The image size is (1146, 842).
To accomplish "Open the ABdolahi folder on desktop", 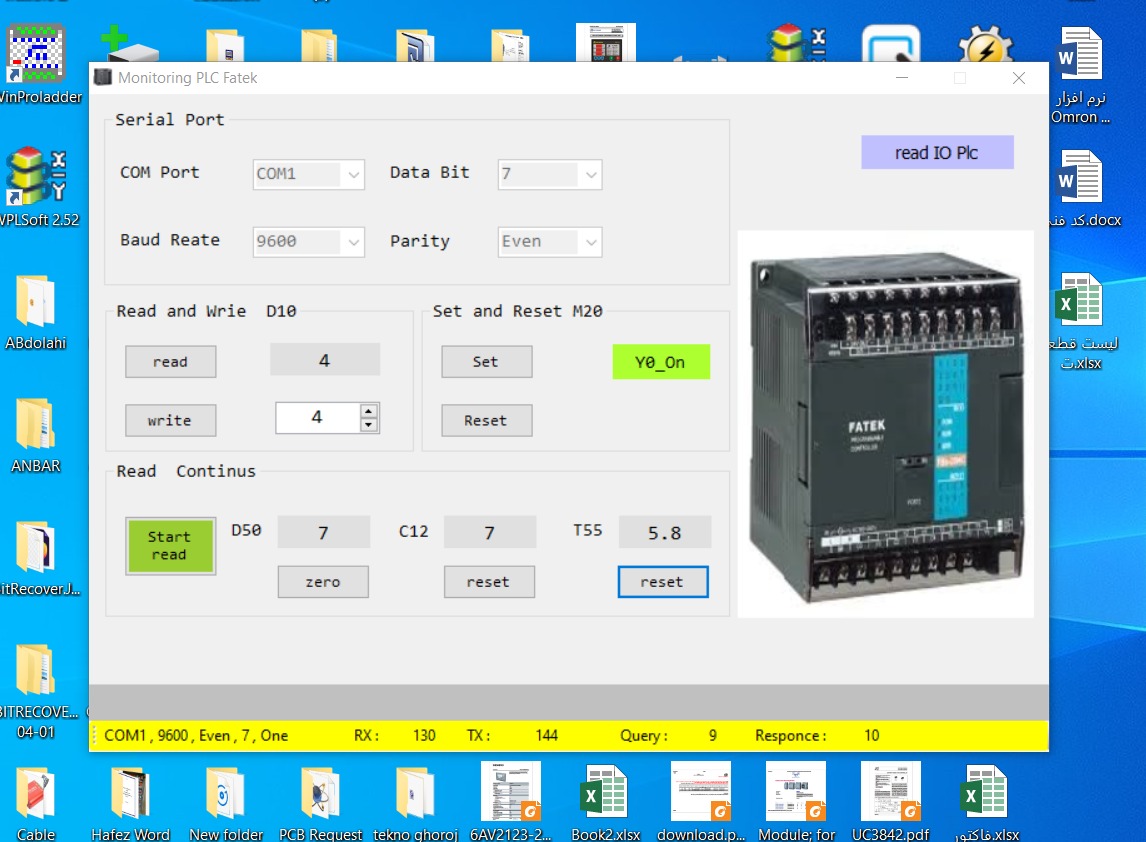I will point(36,303).
